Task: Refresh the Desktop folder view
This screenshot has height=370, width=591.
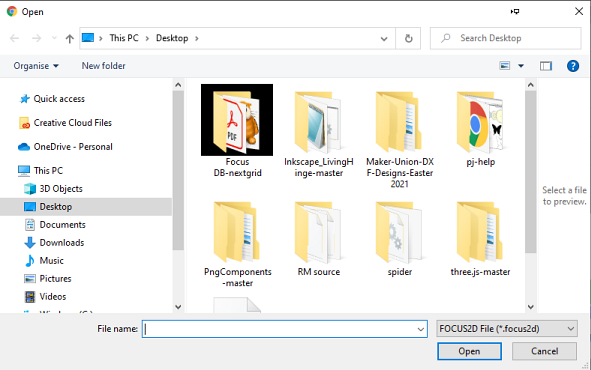Action: click(408, 38)
